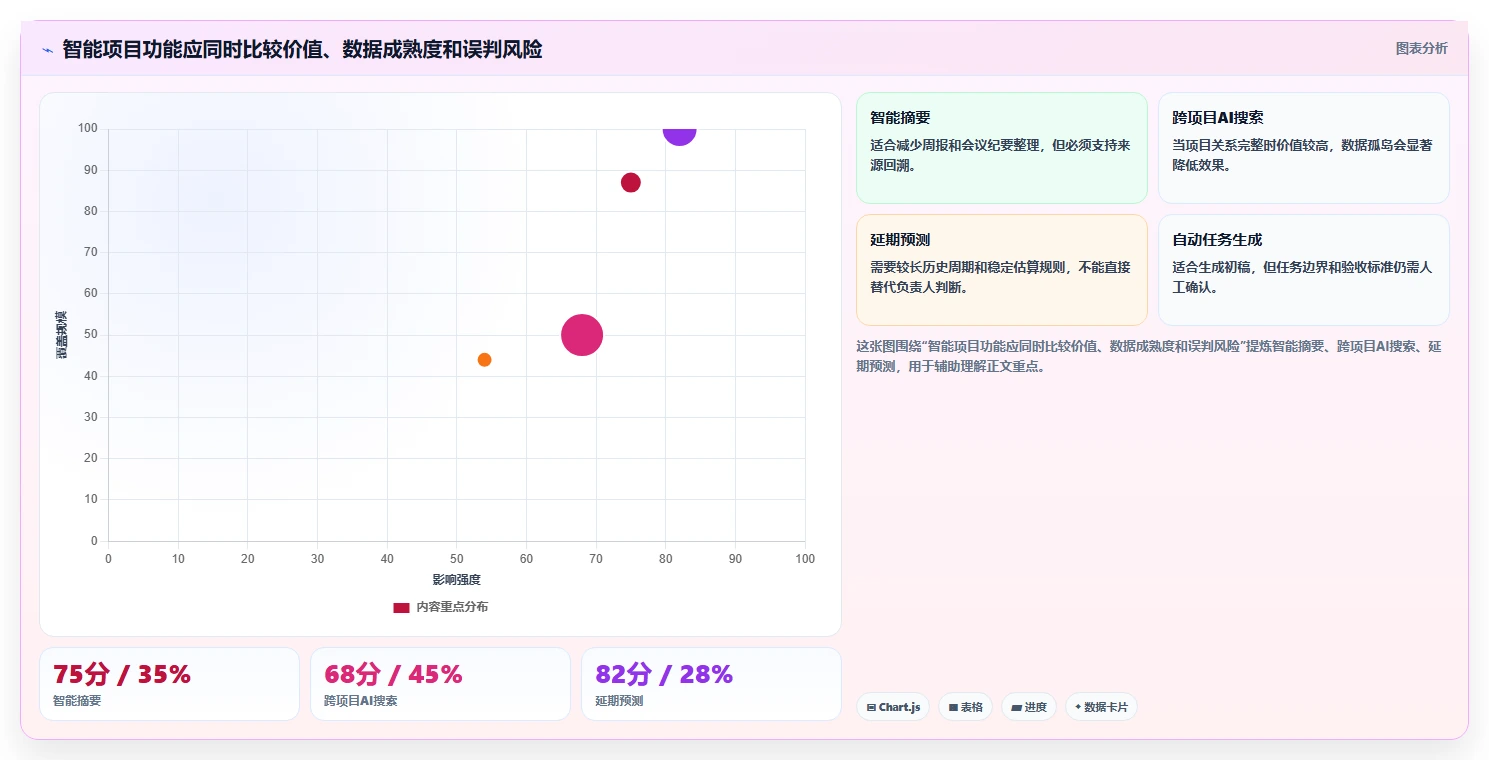Viewport: 1489px width, 760px height.
Task: Open the 68分 / 45% stat card
Action: tap(440, 684)
